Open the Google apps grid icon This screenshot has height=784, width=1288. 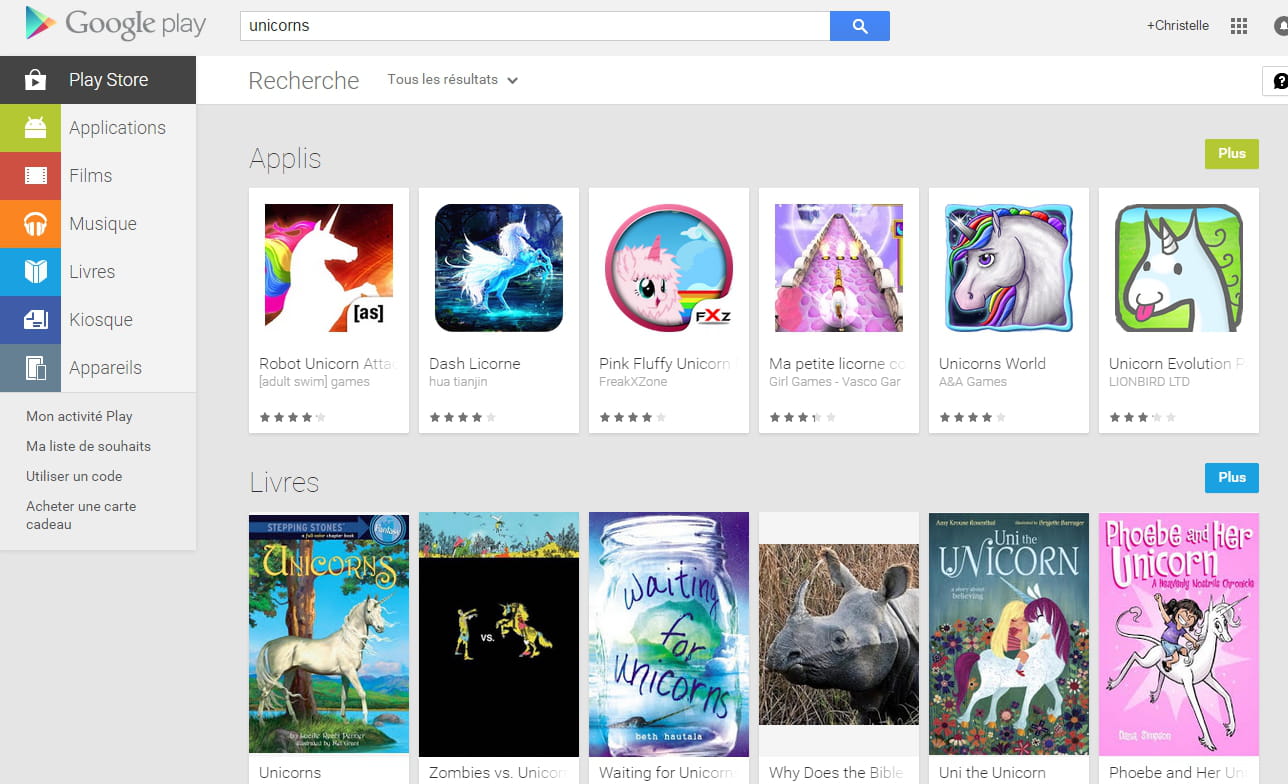click(1239, 26)
